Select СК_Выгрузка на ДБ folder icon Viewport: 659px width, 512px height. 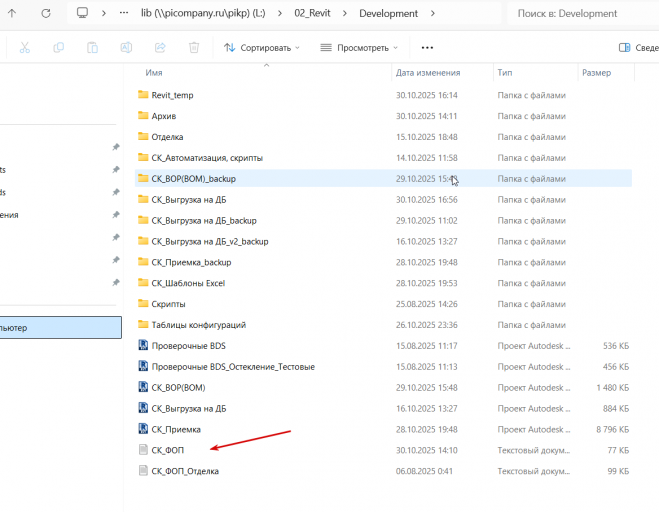click(143, 199)
